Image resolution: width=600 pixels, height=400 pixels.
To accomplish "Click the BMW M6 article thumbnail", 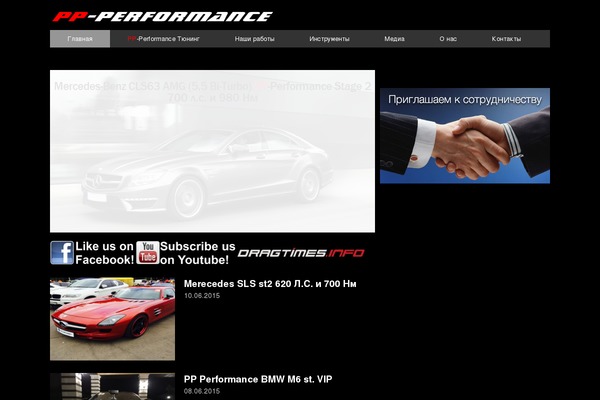I will pos(112,387).
